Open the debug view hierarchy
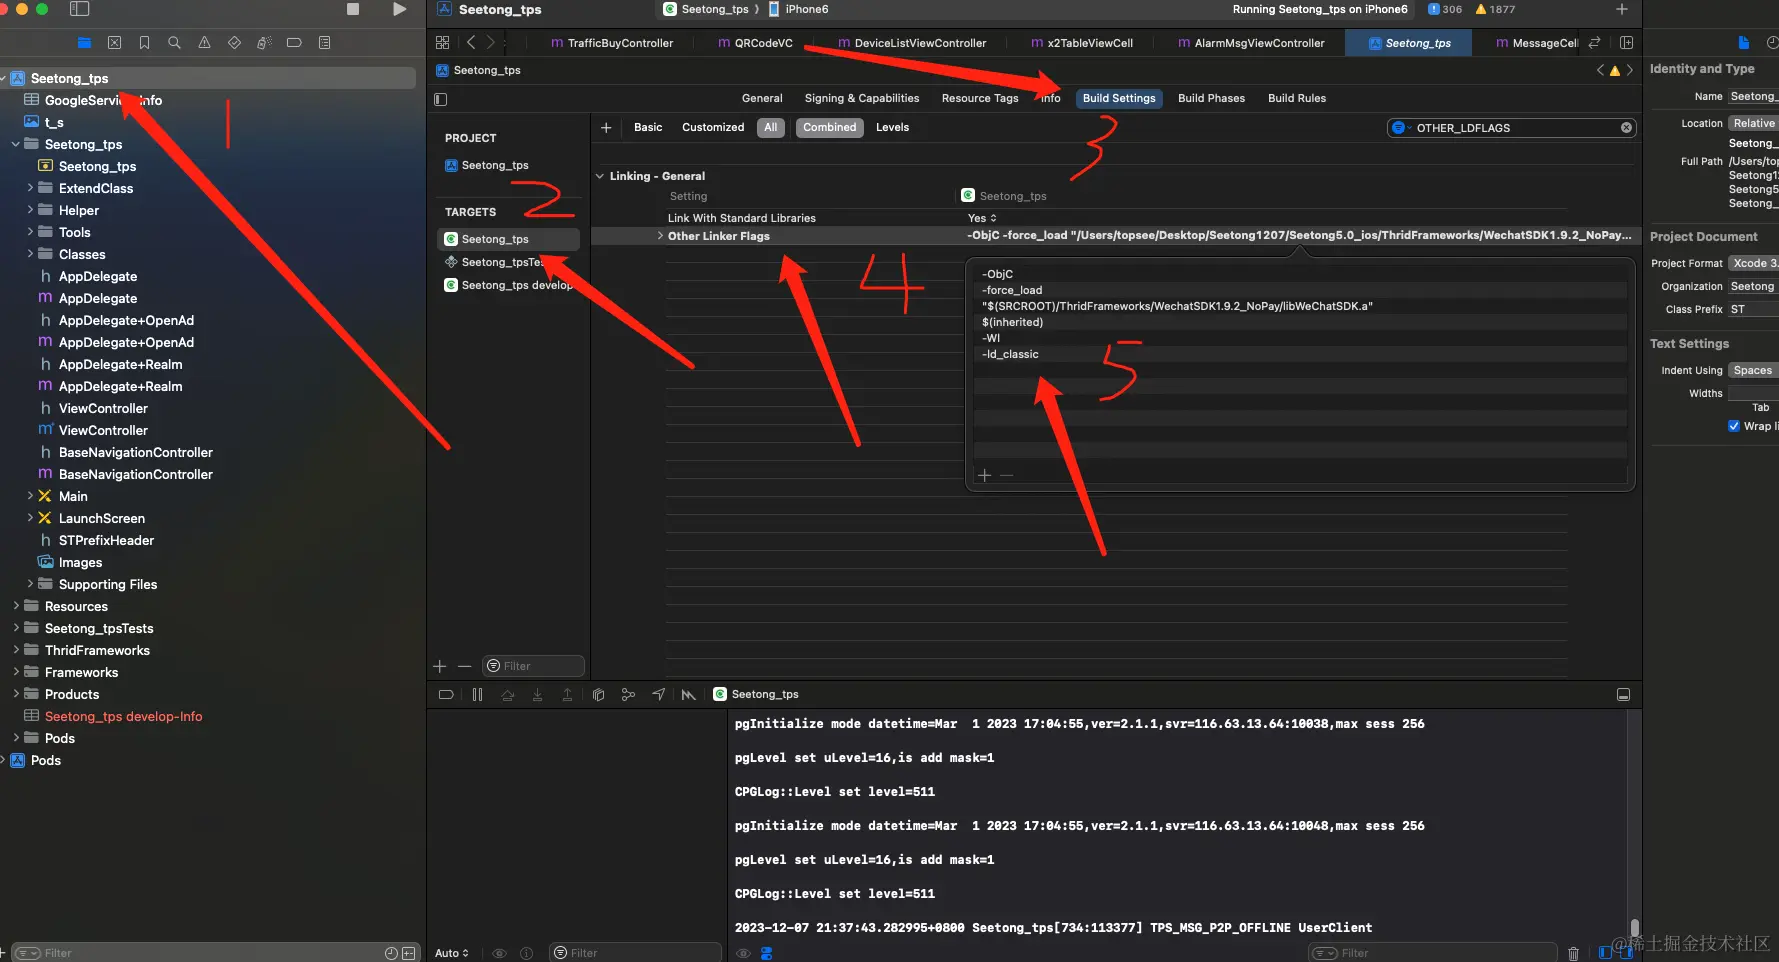 [x=598, y=695]
